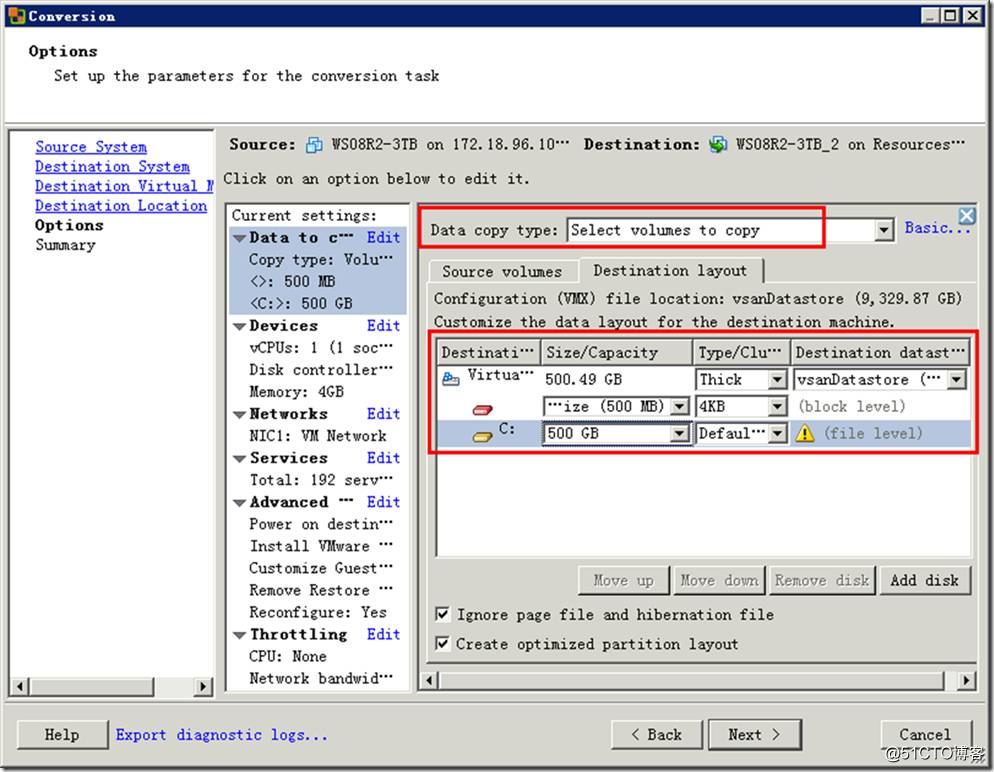Open the 500 GB size dropdown for C:
This screenshot has width=994, height=772.
point(680,434)
